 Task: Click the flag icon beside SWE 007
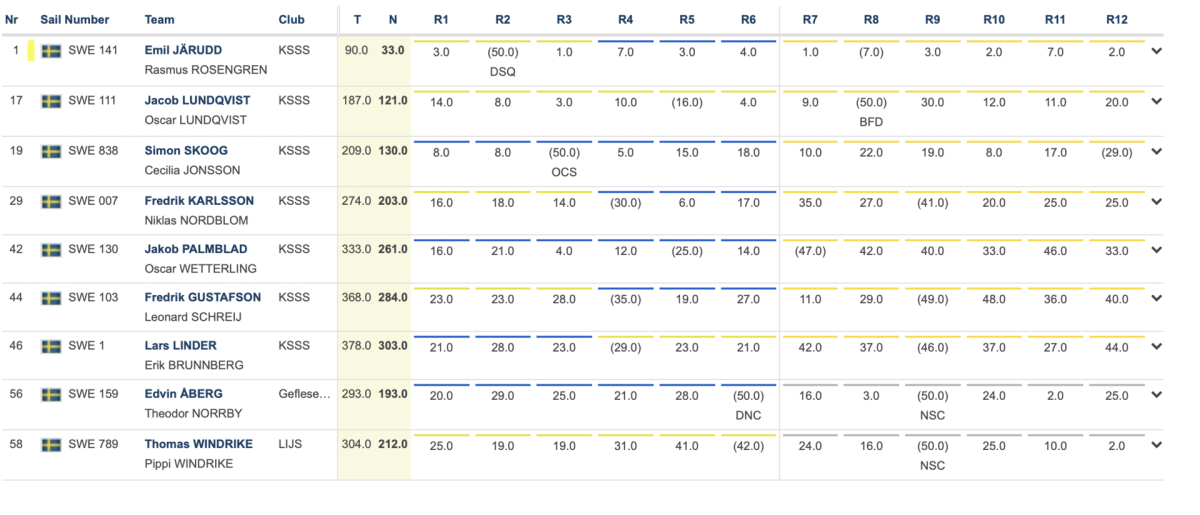[51, 202]
